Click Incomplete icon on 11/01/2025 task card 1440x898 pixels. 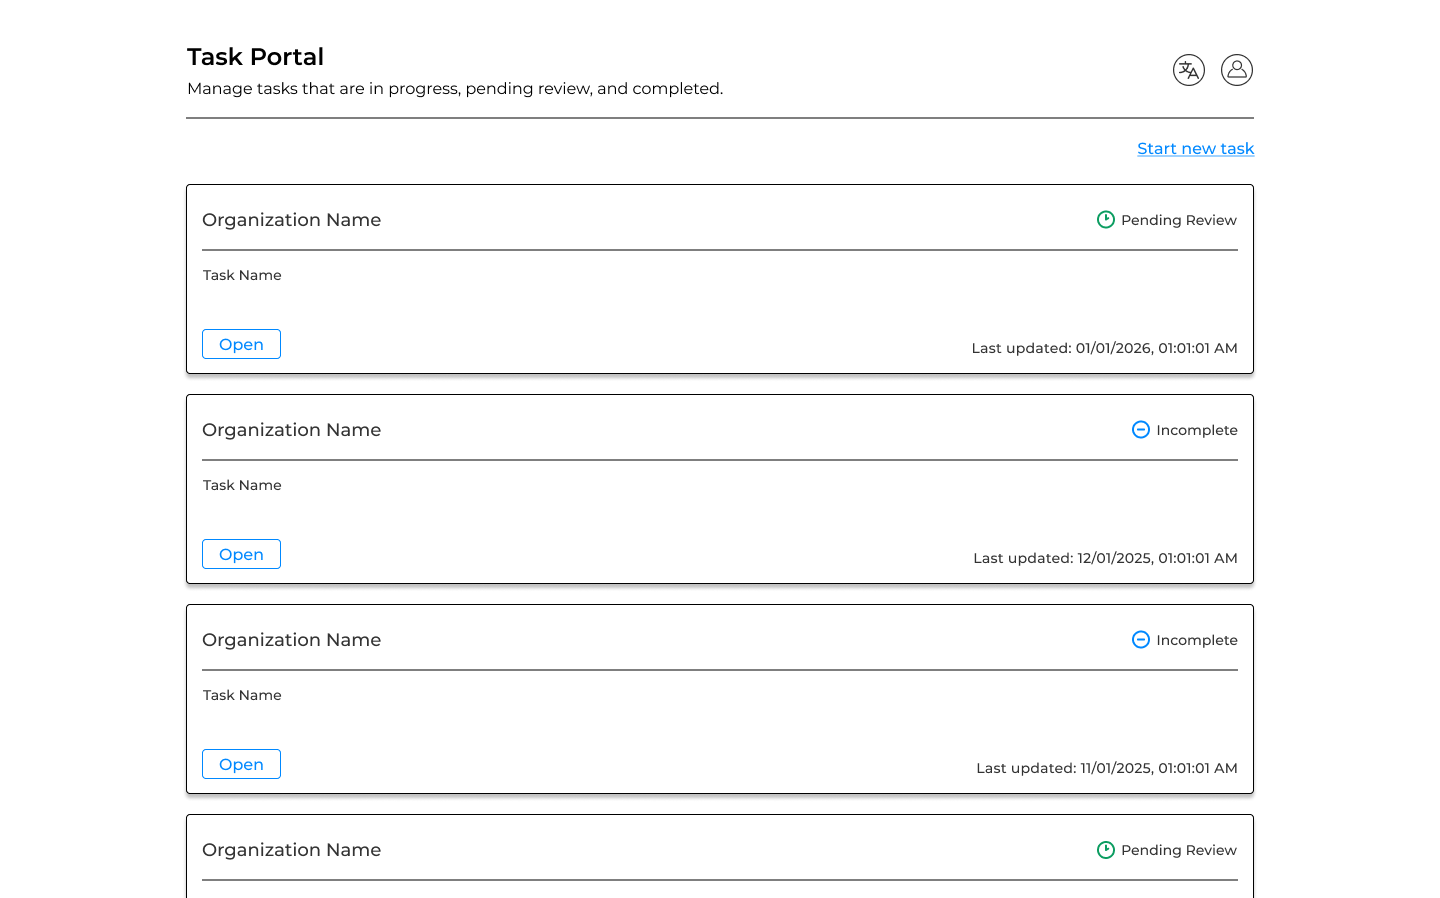coord(1141,640)
